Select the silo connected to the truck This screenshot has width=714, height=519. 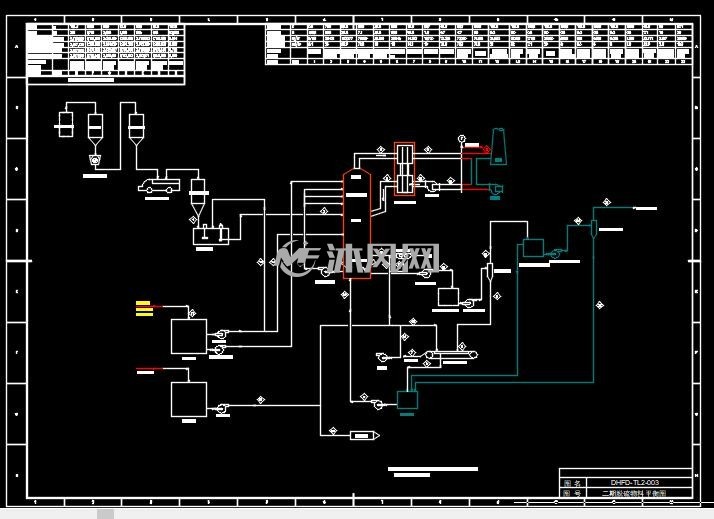click(136, 130)
